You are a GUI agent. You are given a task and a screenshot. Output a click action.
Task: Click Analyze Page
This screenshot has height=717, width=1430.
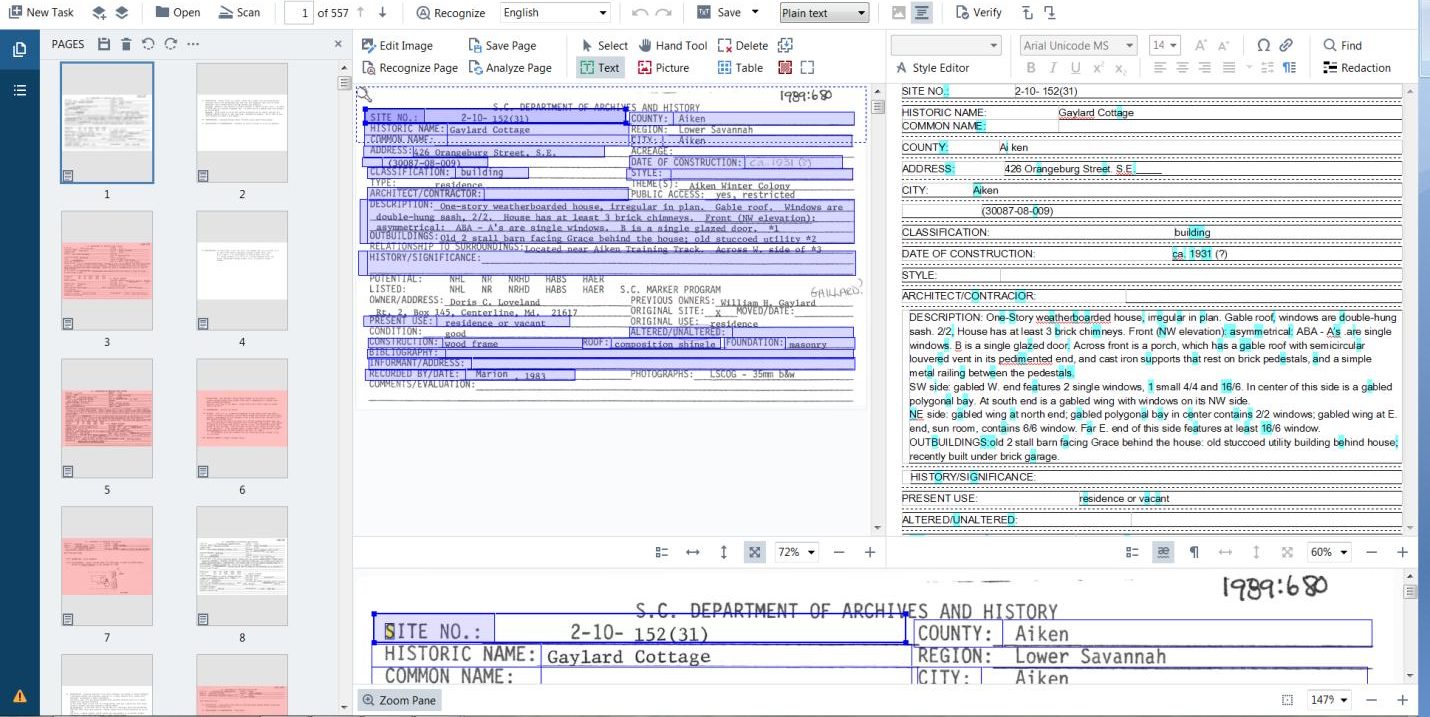[509, 68]
